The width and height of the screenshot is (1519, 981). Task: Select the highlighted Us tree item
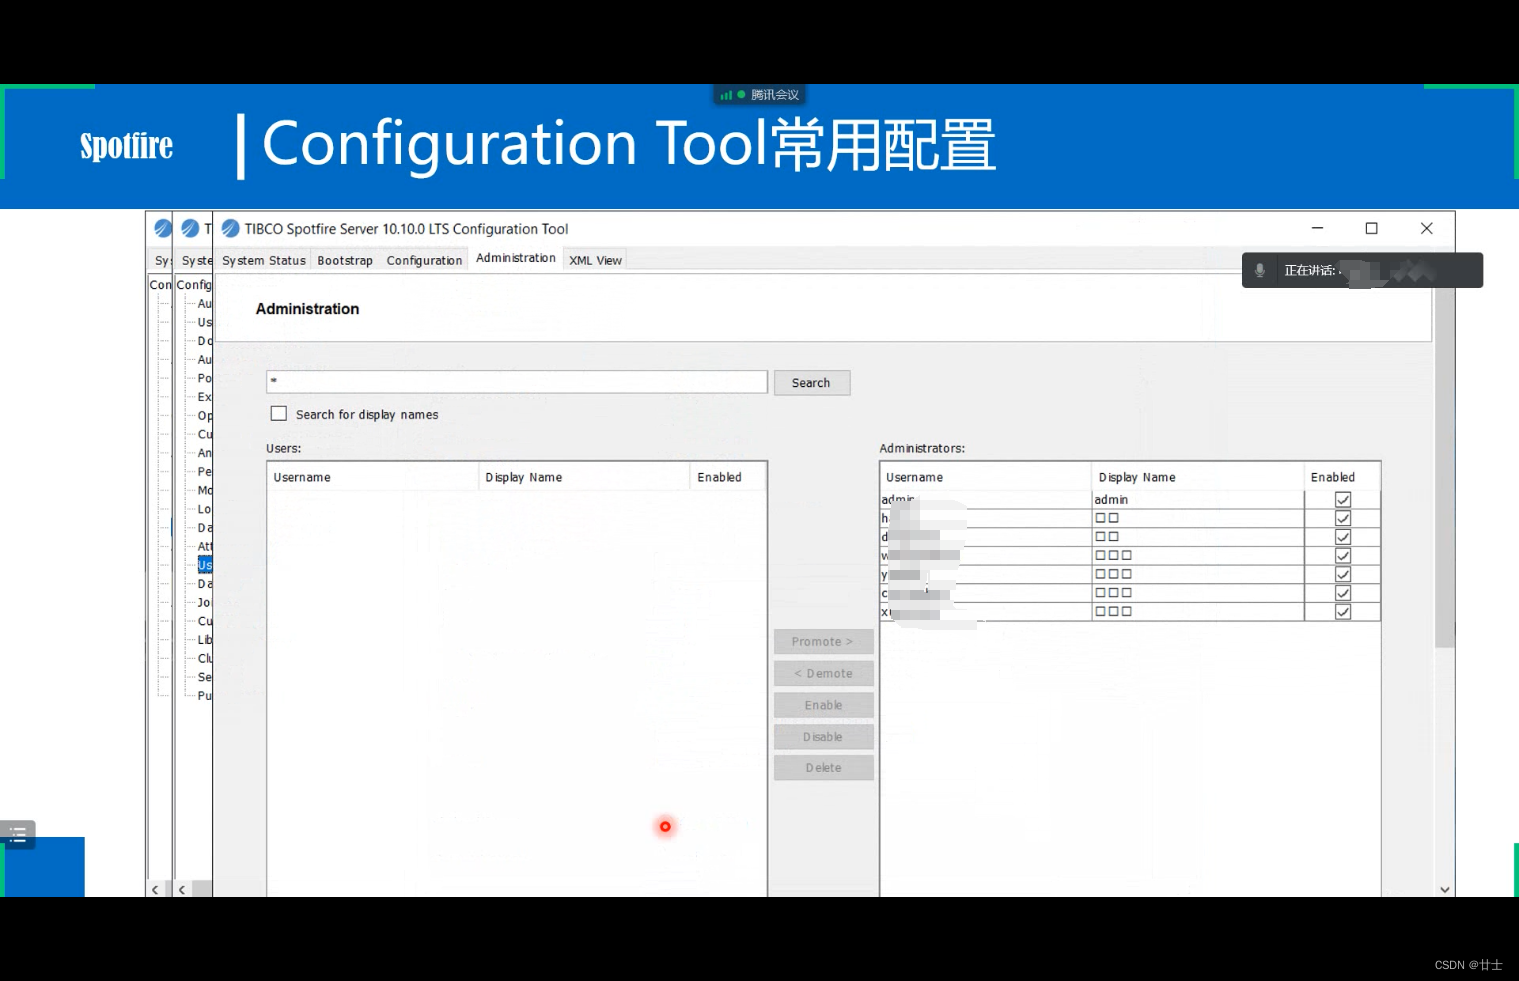(205, 565)
